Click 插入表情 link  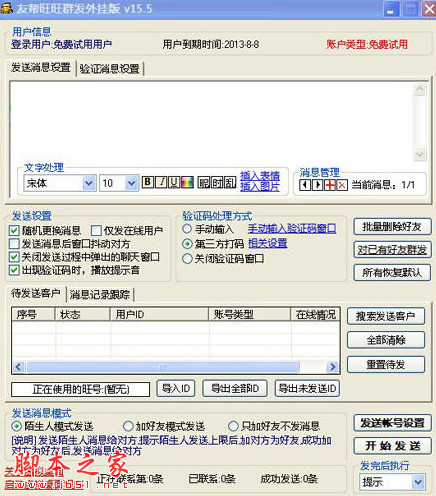point(260,176)
